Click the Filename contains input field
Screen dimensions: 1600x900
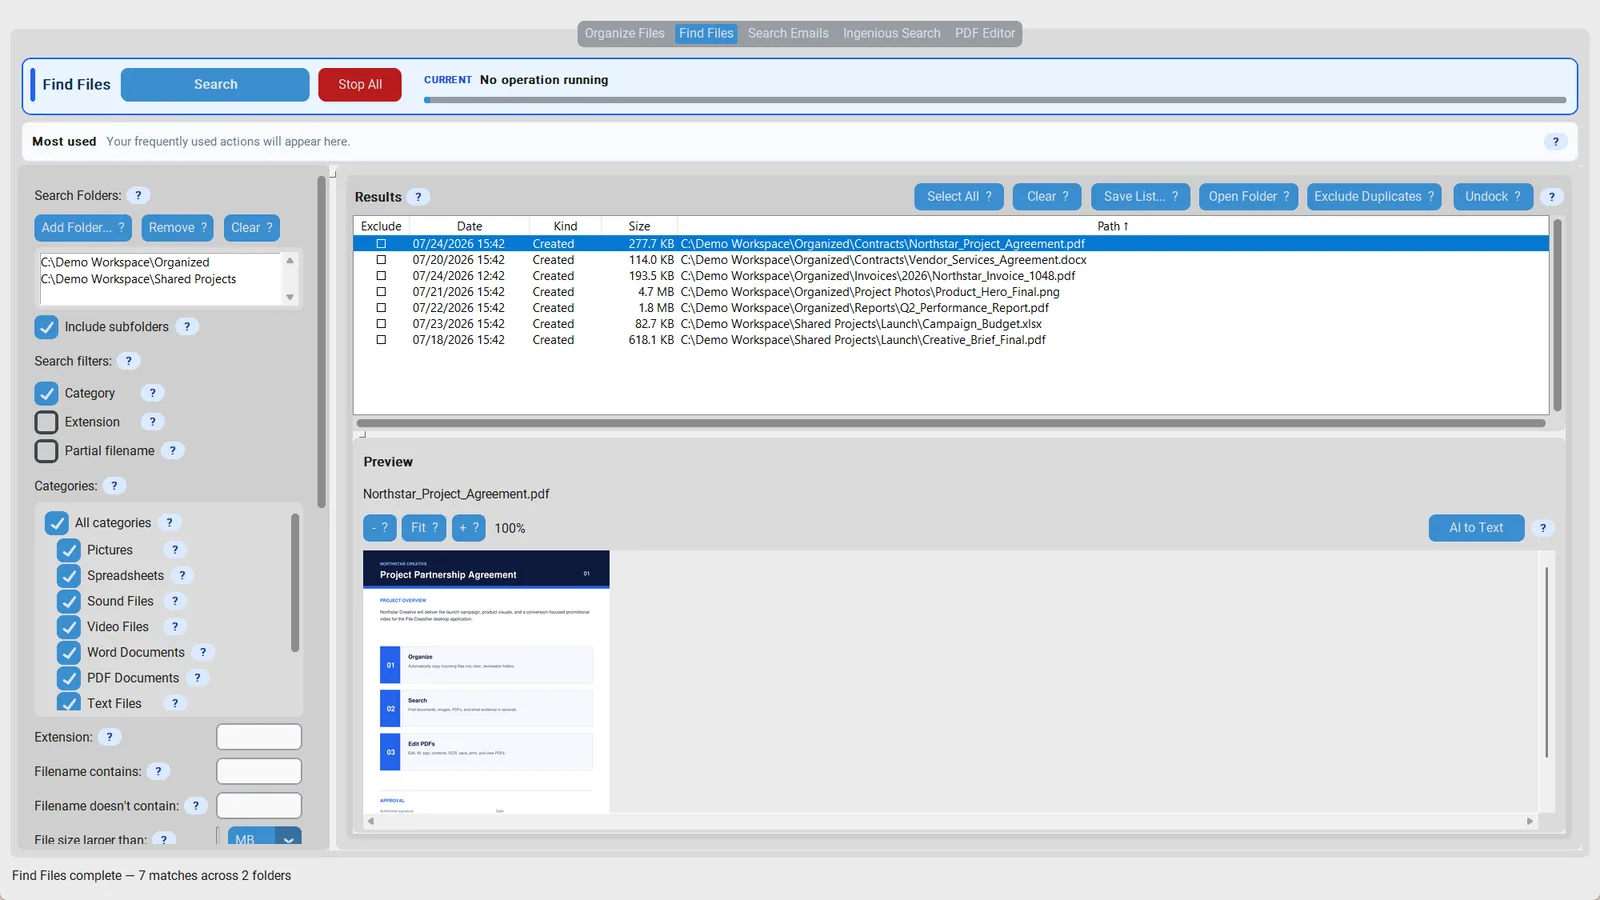(259, 771)
